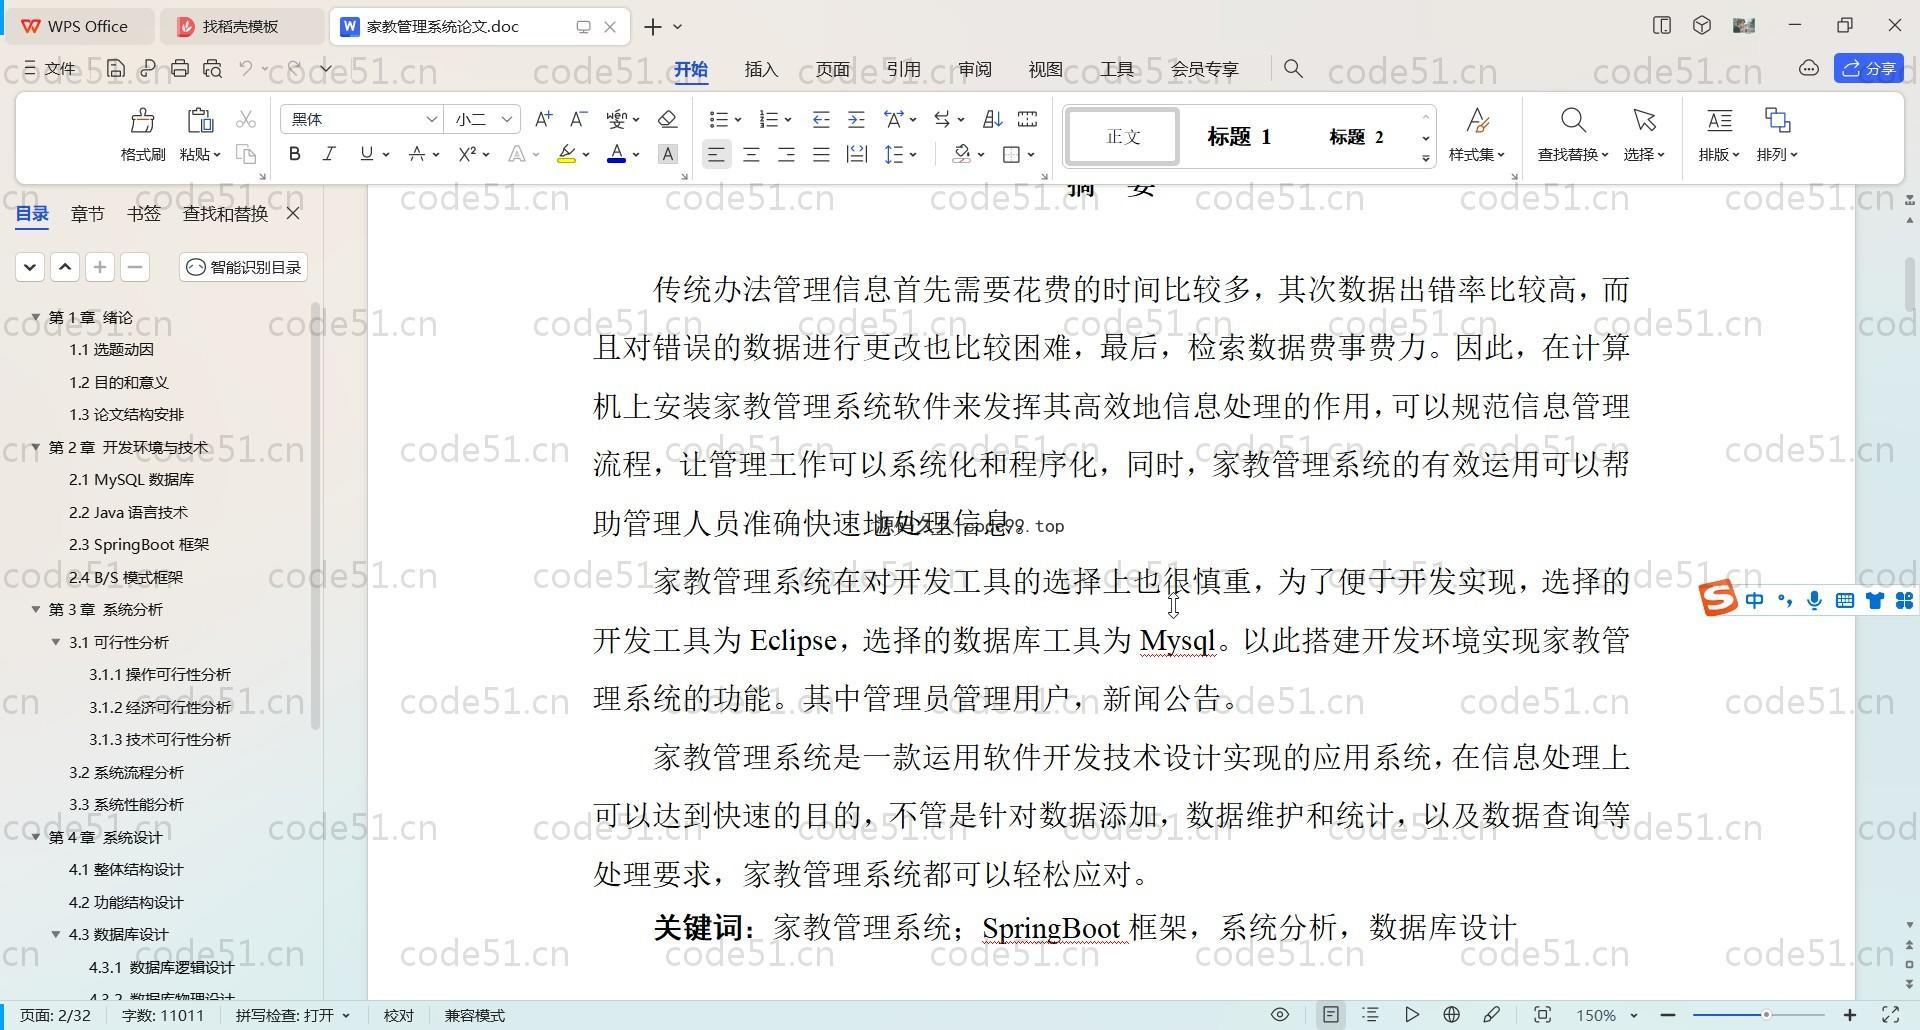The width and height of the screenshot is (1920, 1030).
Task: Click the eye protection mode icon in status bar
Action: pos(1279,1014)
